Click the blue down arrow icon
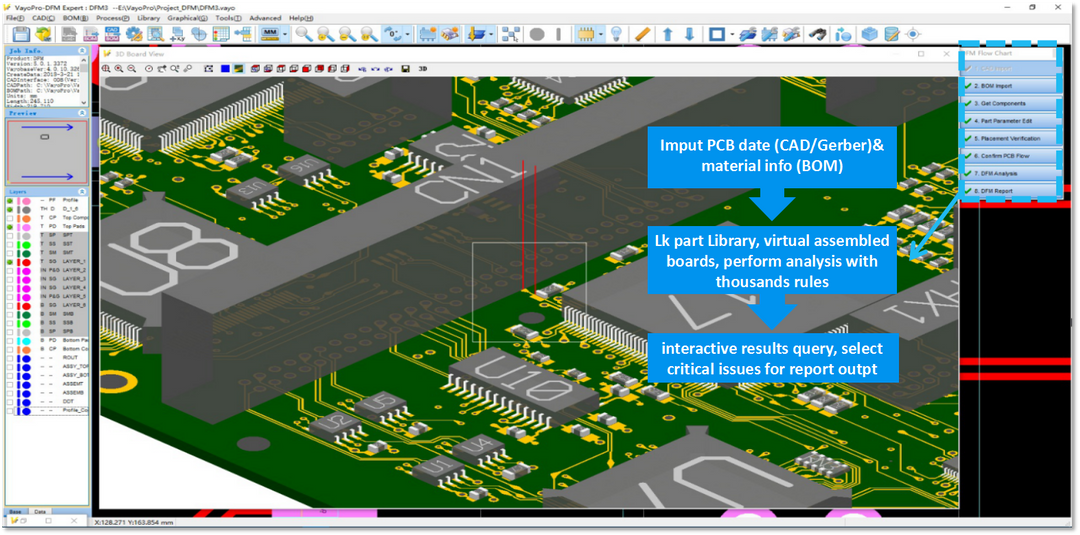1080x535 pixels. [x=689, y=34]
